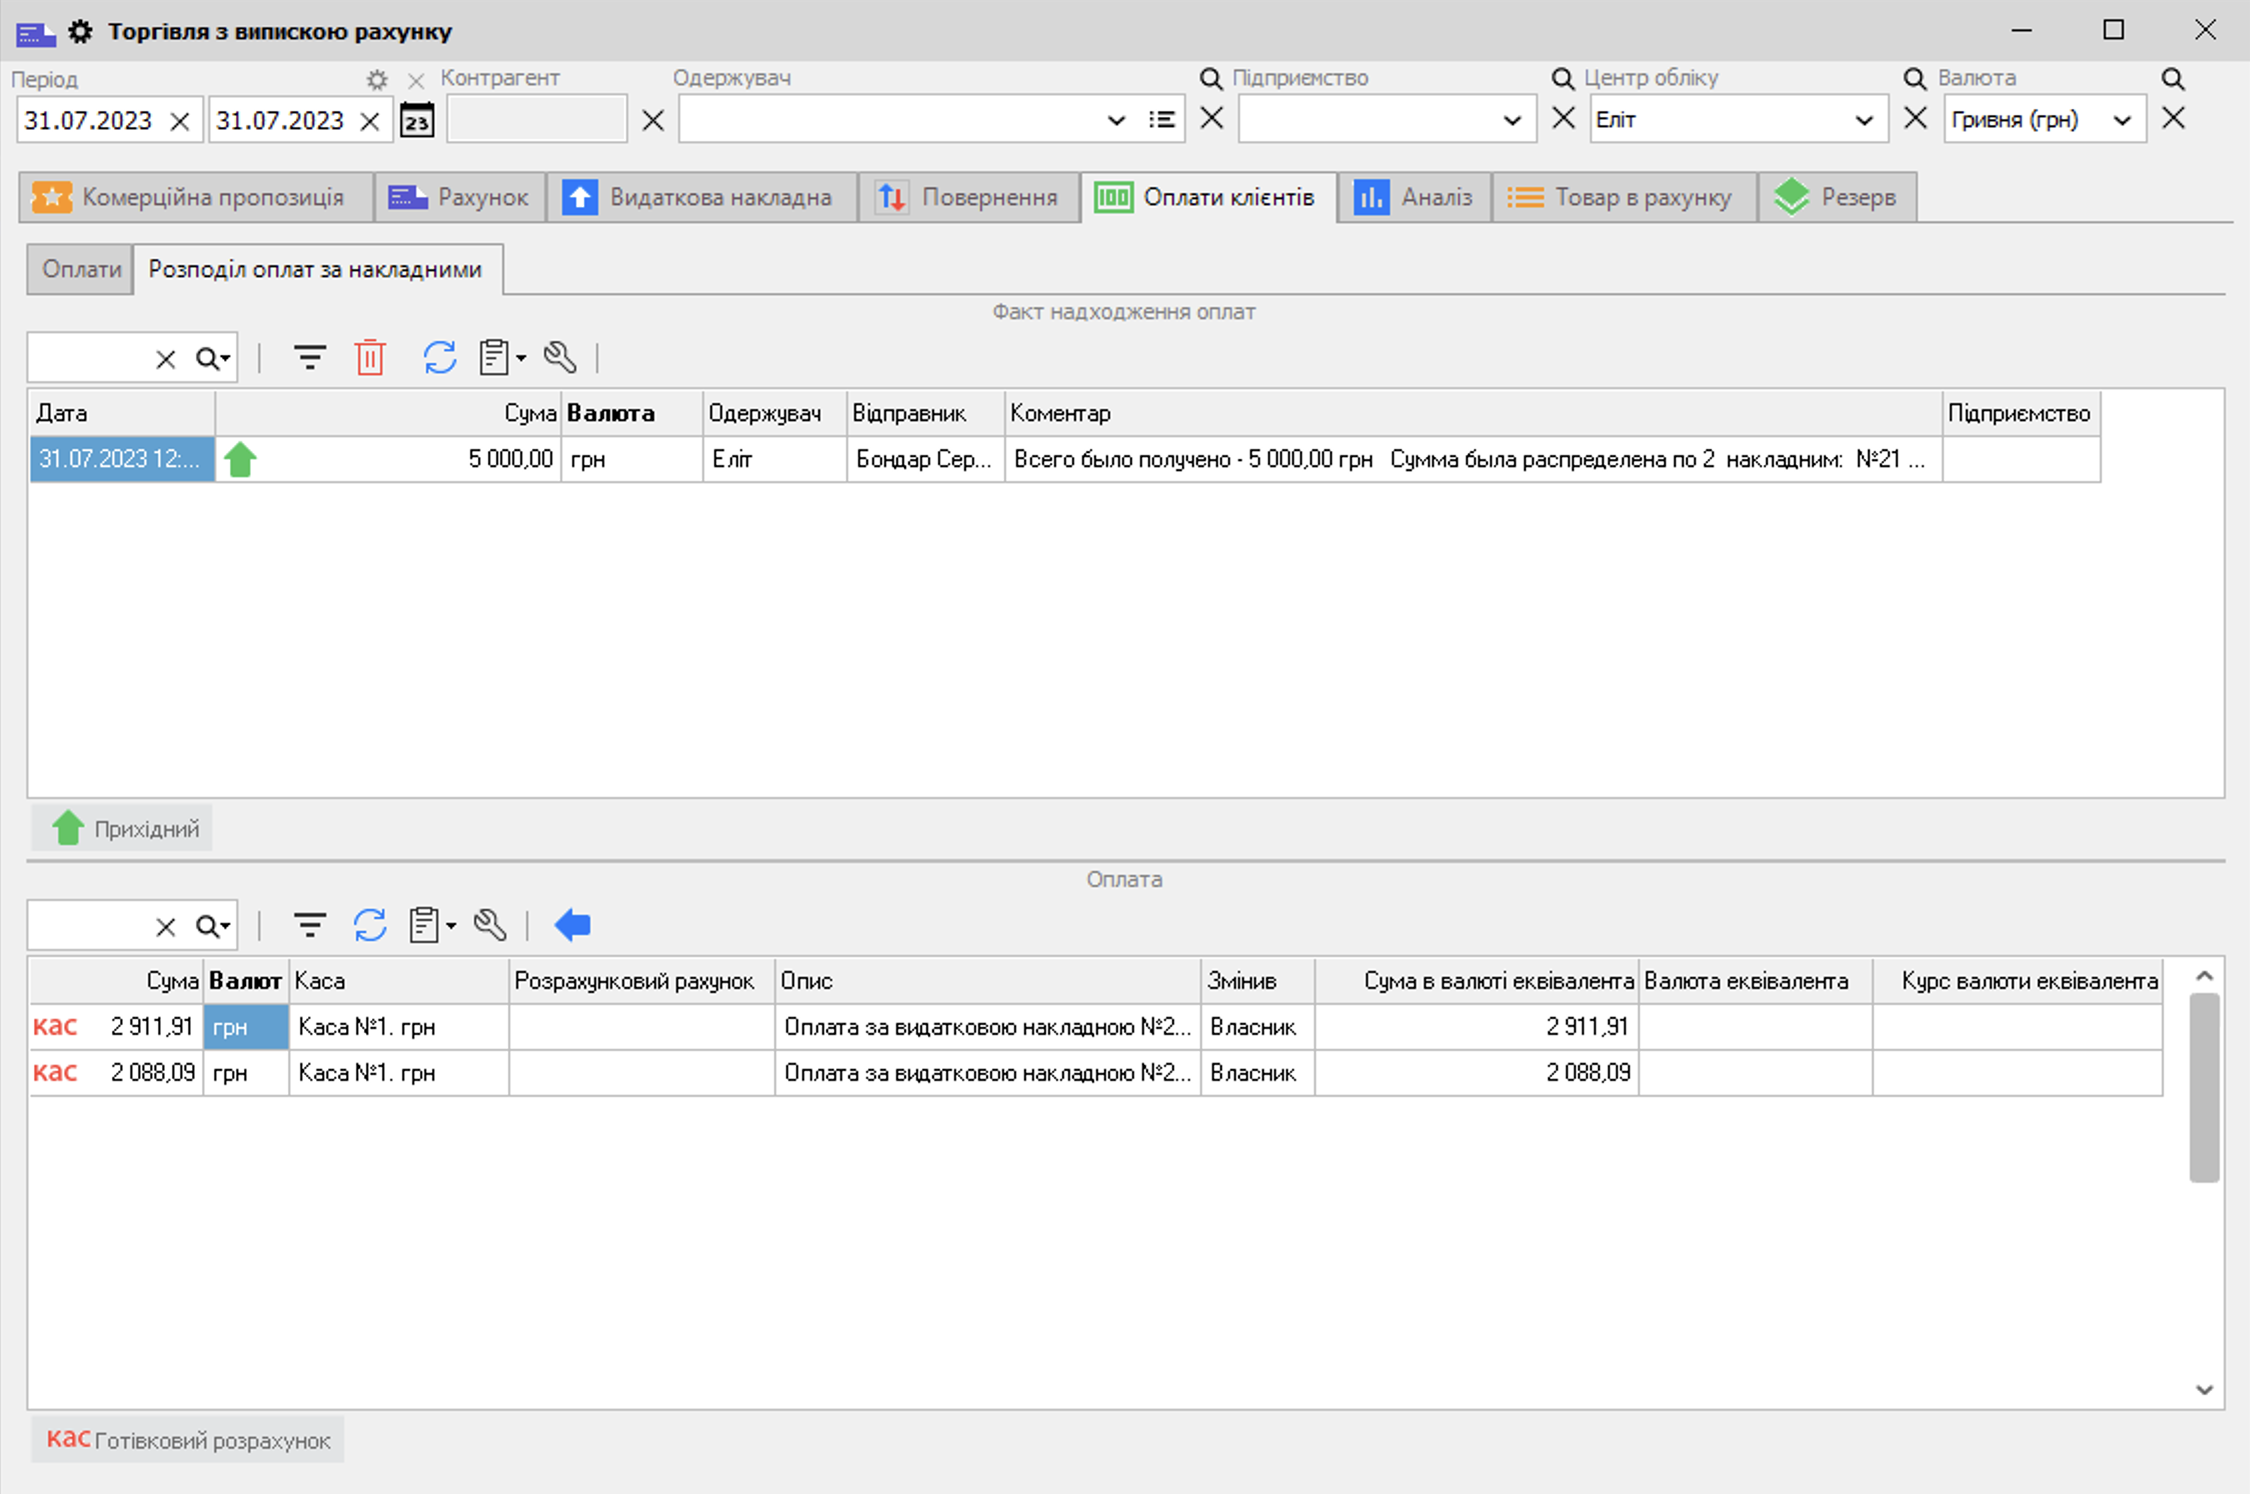Refresh the payments fact table
Image resolution: width=2250 pixels, height=1494 pixels.
tap(439, 357)
